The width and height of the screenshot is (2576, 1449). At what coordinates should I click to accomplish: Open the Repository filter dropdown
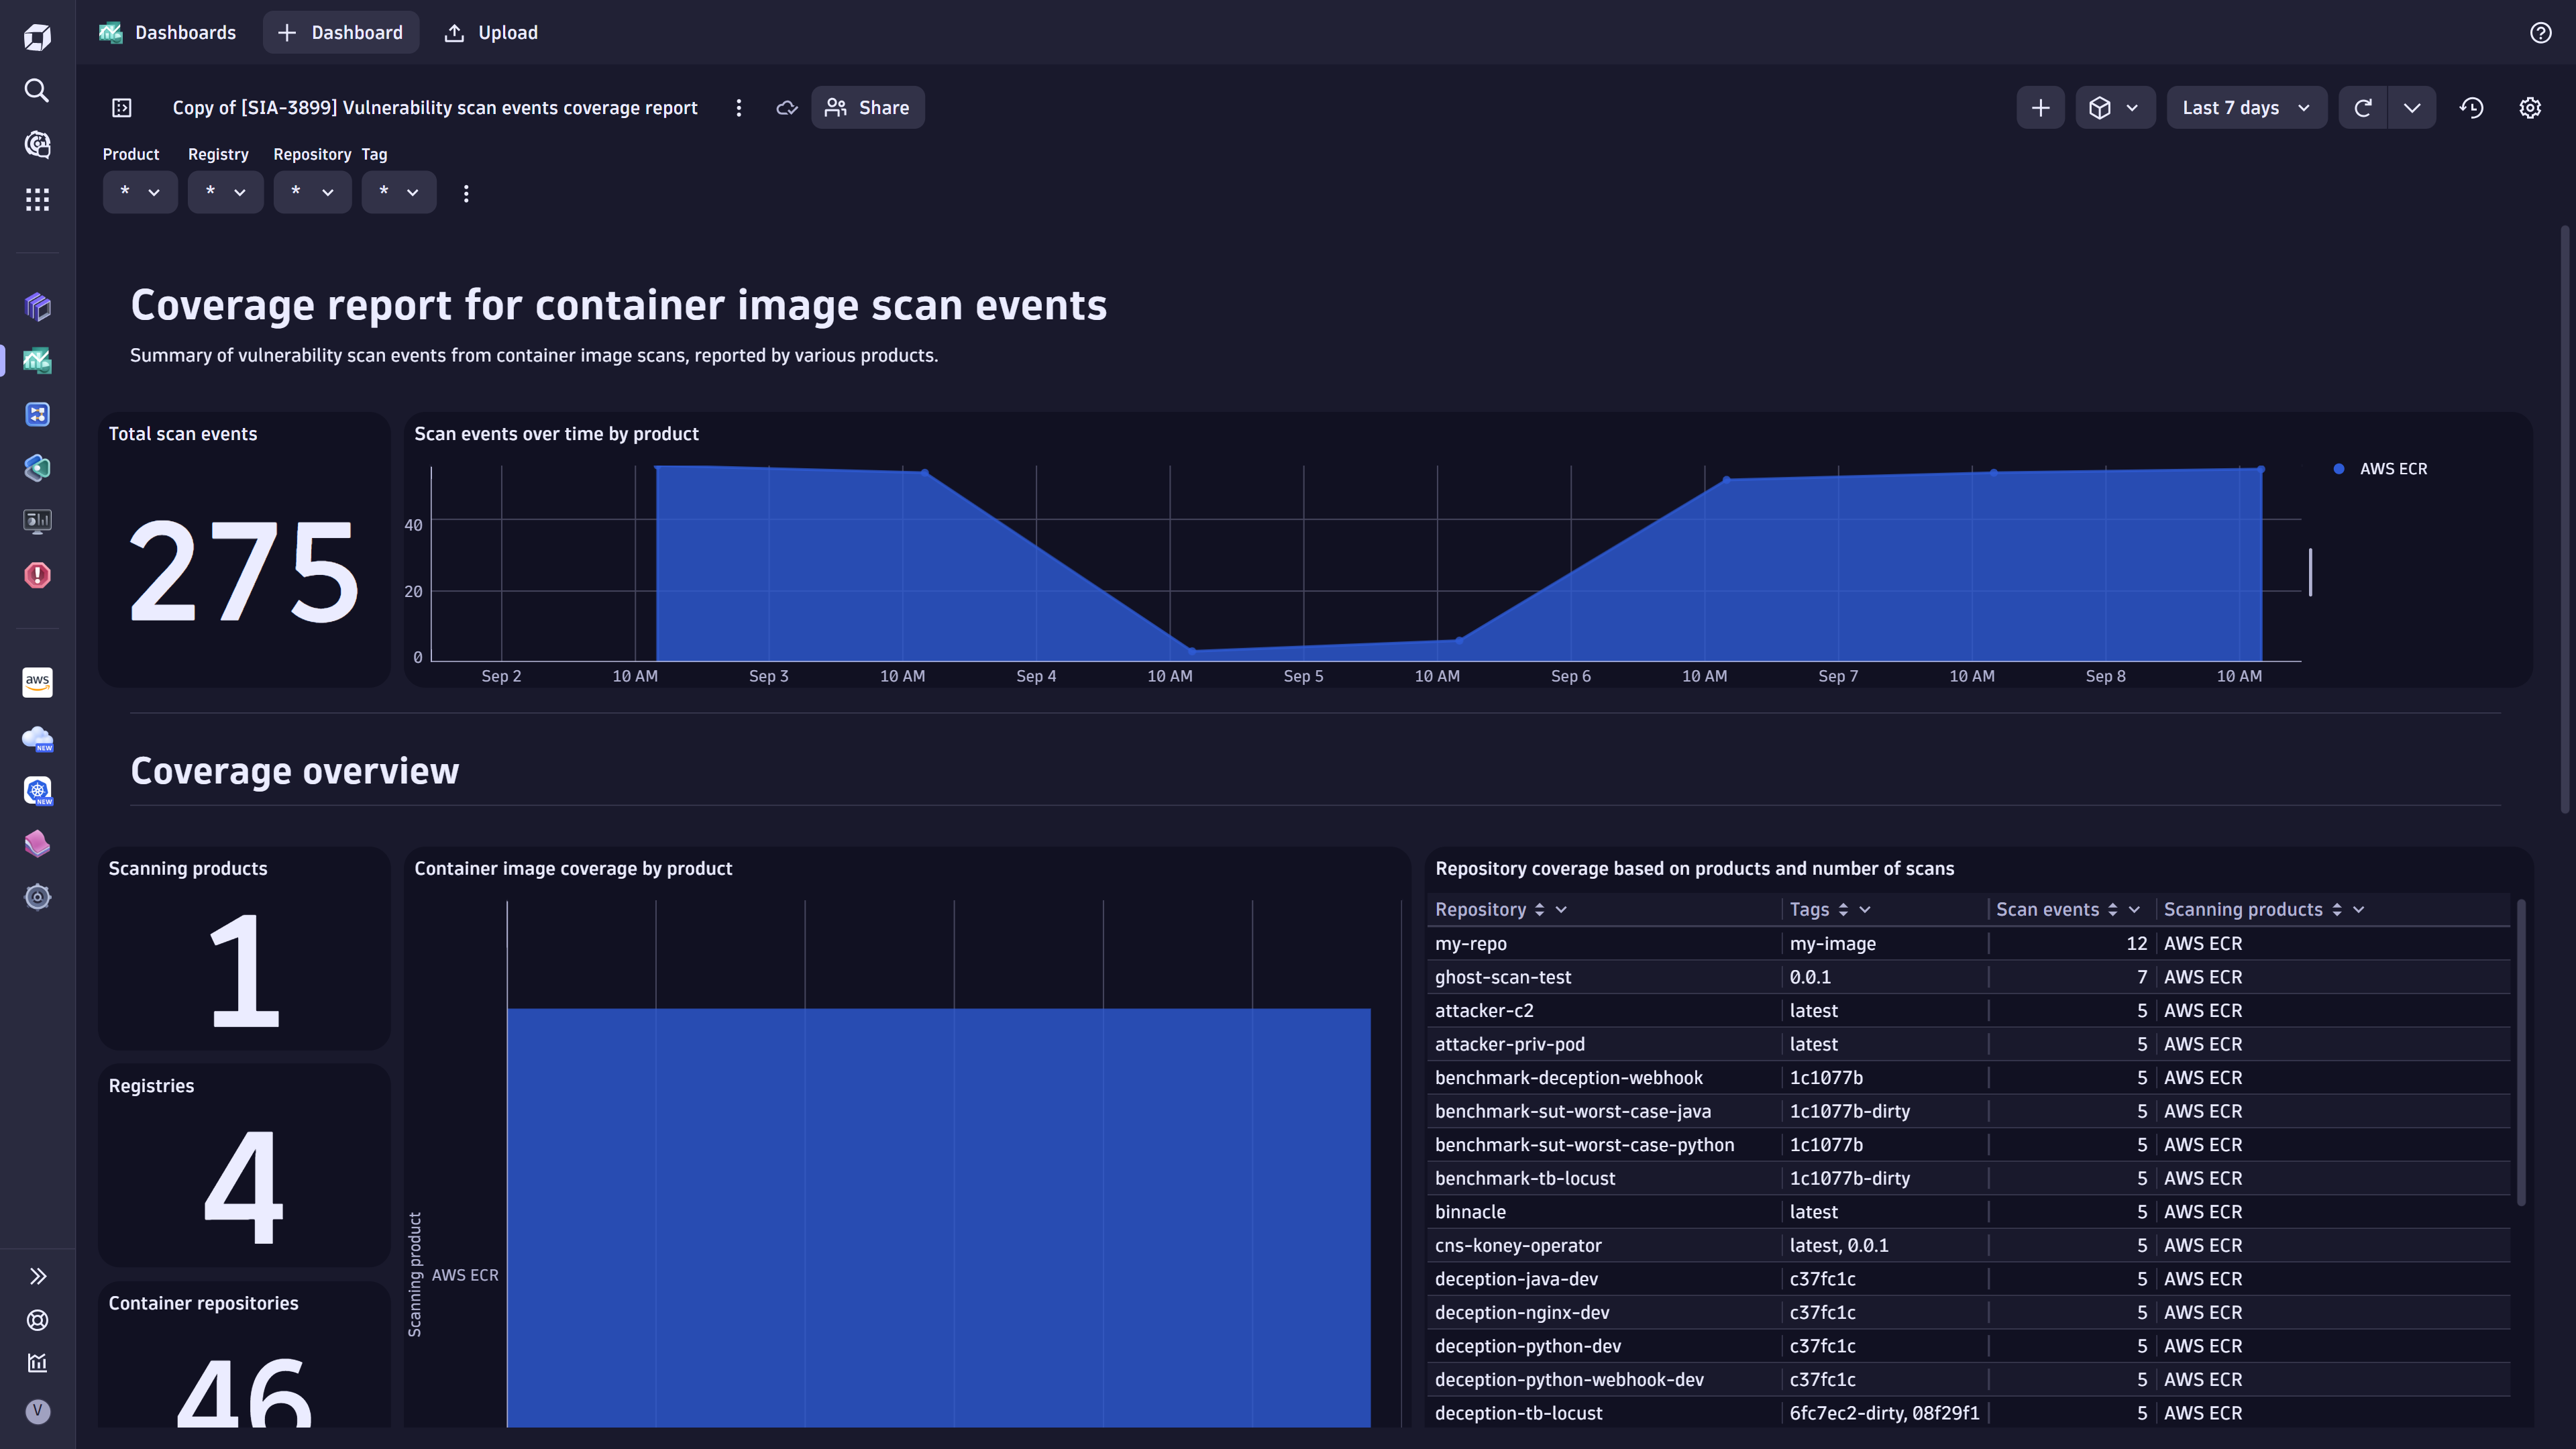pyautogui.click(x=312, y=192)
